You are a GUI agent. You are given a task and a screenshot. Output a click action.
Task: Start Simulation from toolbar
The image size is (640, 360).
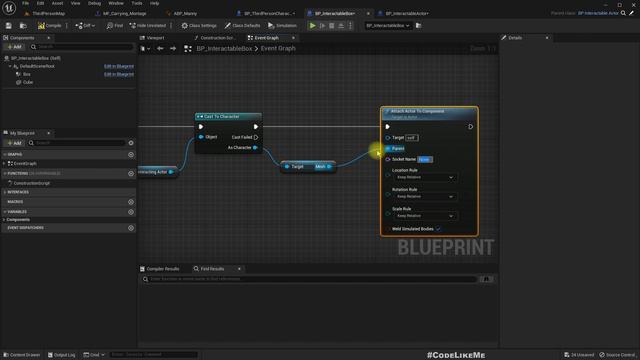coord(282,25)
